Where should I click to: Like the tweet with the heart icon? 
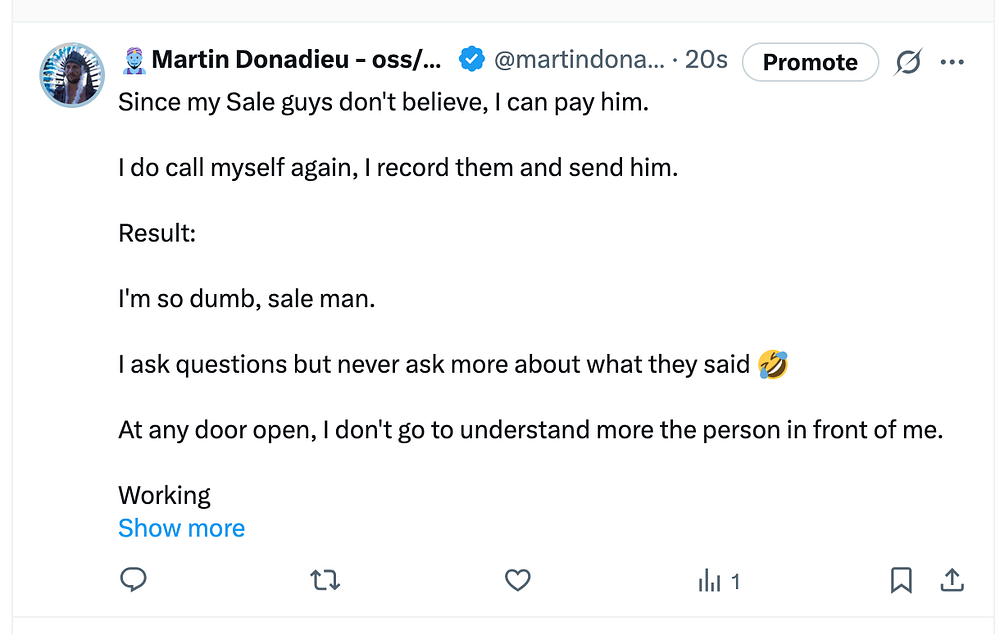coord(517,580)
